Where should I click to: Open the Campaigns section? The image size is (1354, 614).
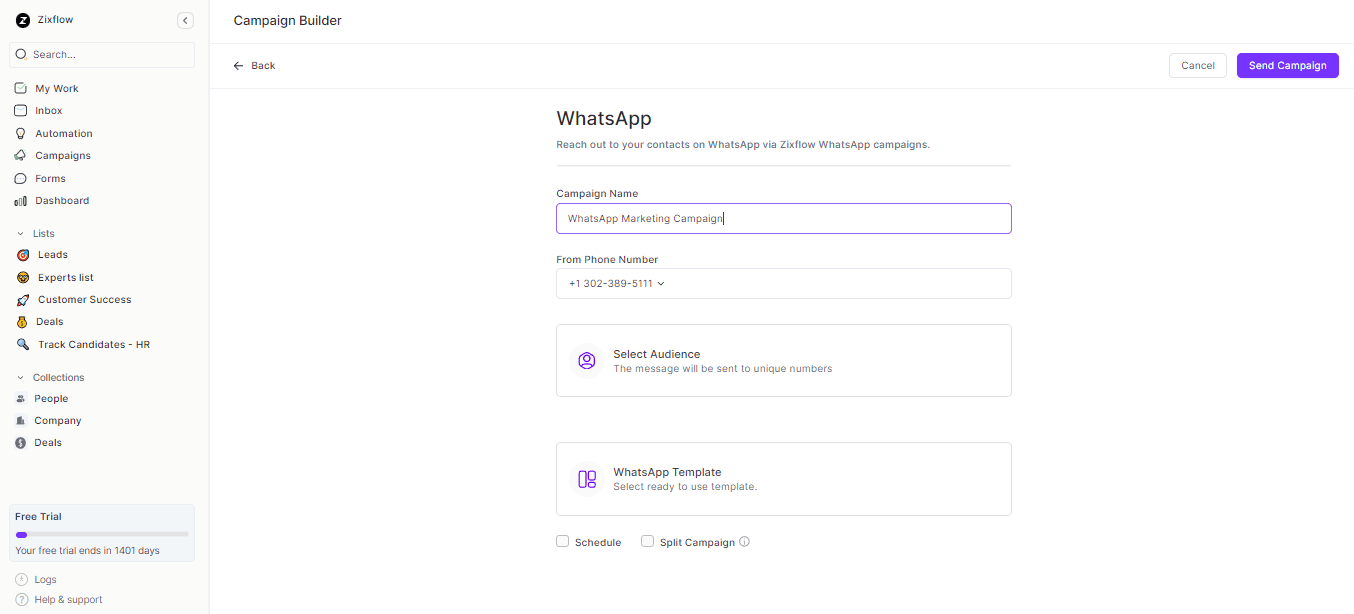click(62, 155)
